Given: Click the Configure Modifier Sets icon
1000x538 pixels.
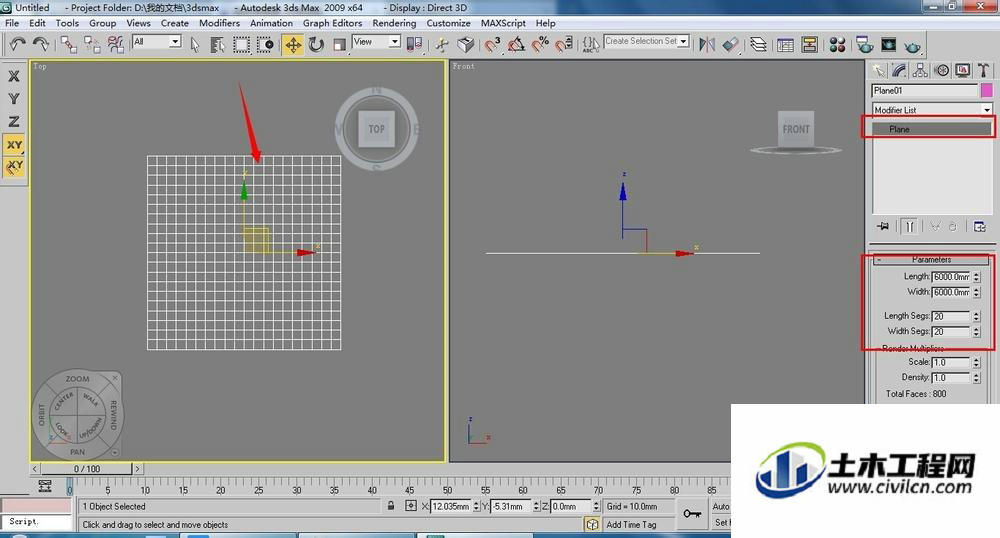Looking at the screenshot, I should (x=980, y=226).
